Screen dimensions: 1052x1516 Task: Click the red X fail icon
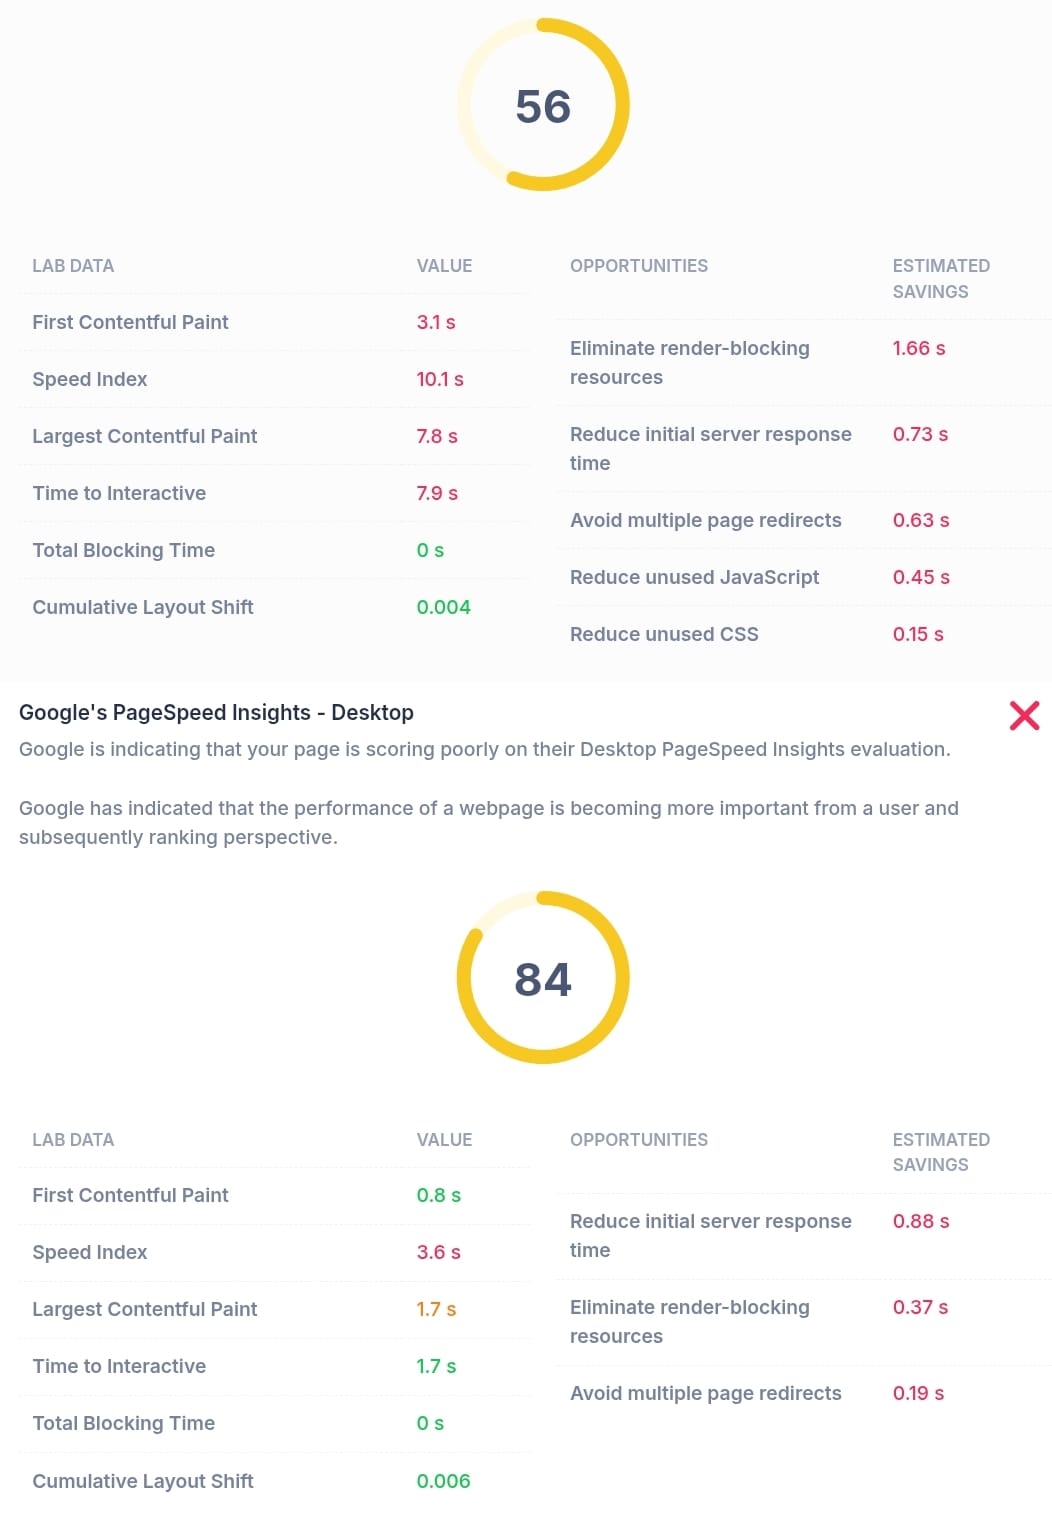(x=1024, y=715)
